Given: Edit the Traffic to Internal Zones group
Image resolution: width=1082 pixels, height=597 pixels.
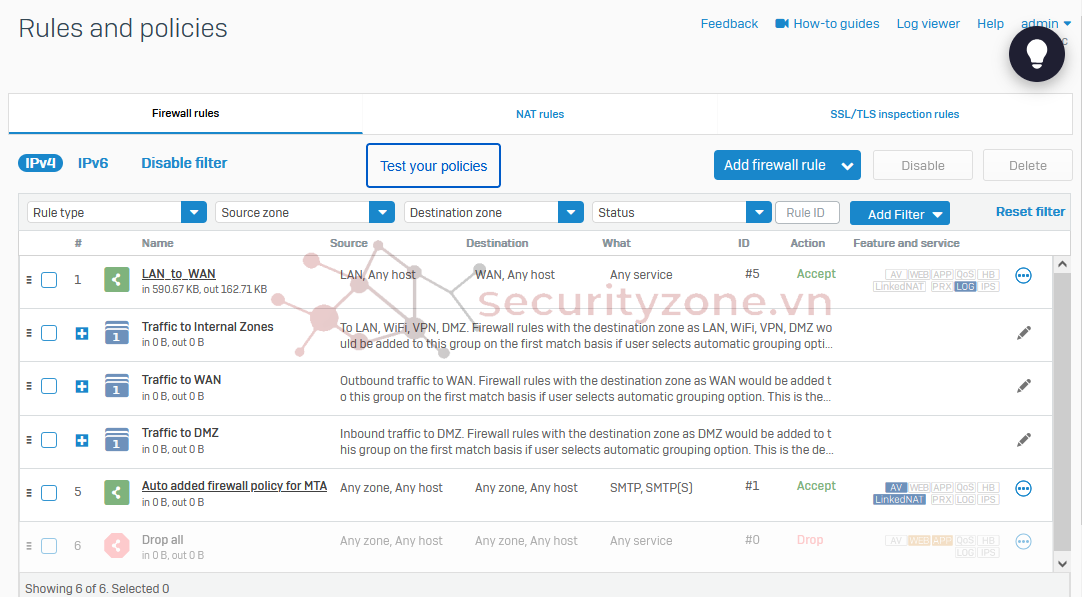Looking at the screenshot, I should click(x=1023, y=333).
